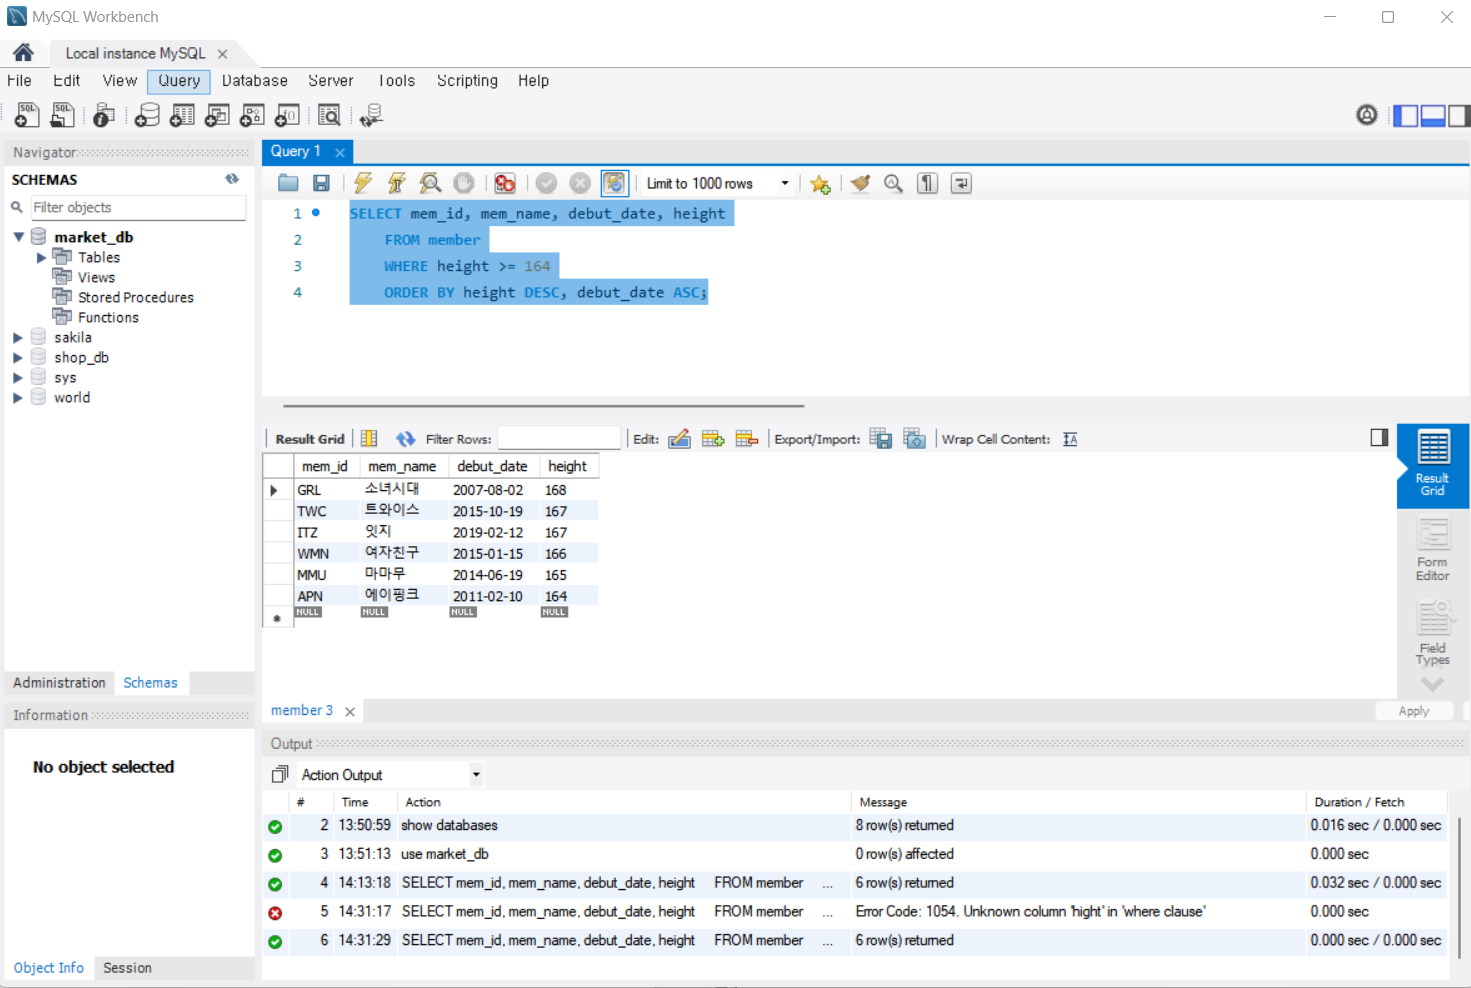Click the Filter Rows input field
The height and width of the screenshot is (988, 1471).
[x=559, y=439]
